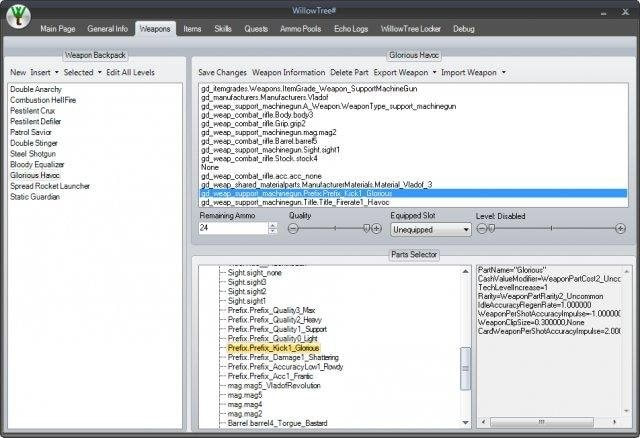
Task: Click Remaining Ammo spinner down arrow
Action: [273, 231]
